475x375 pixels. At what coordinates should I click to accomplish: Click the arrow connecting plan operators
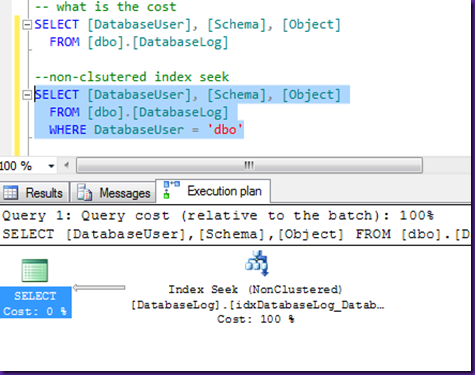99,288
